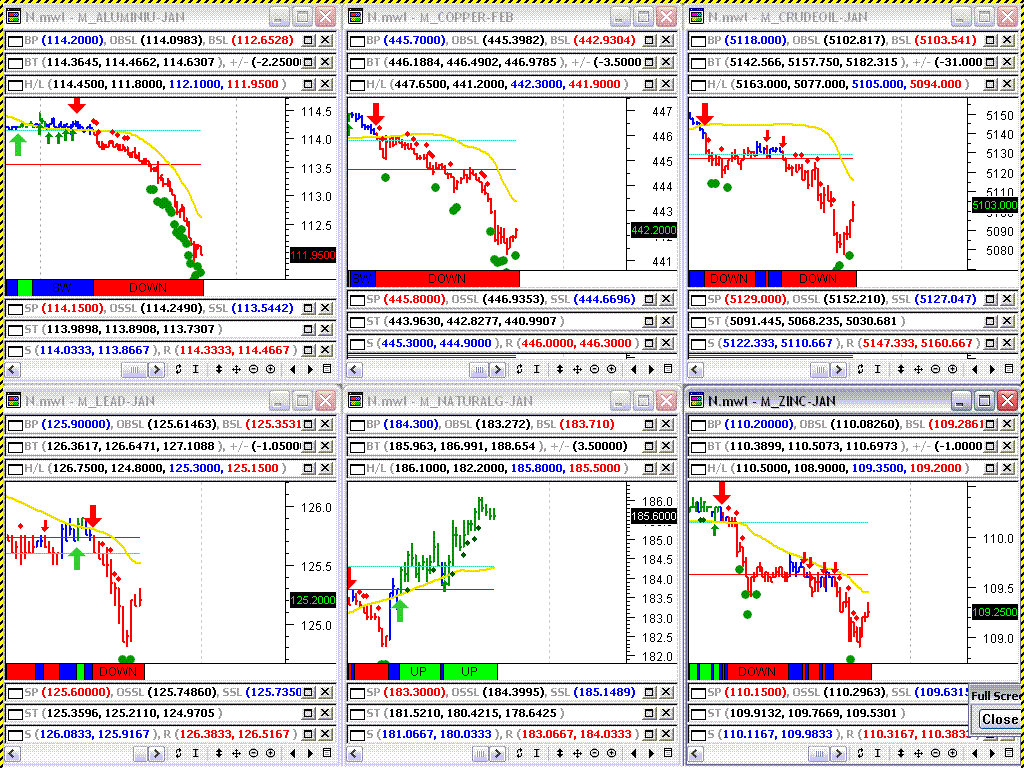Click zoom-out minus icon in Copper chart toolbar
1024x768 pixels.
[595, 369]
